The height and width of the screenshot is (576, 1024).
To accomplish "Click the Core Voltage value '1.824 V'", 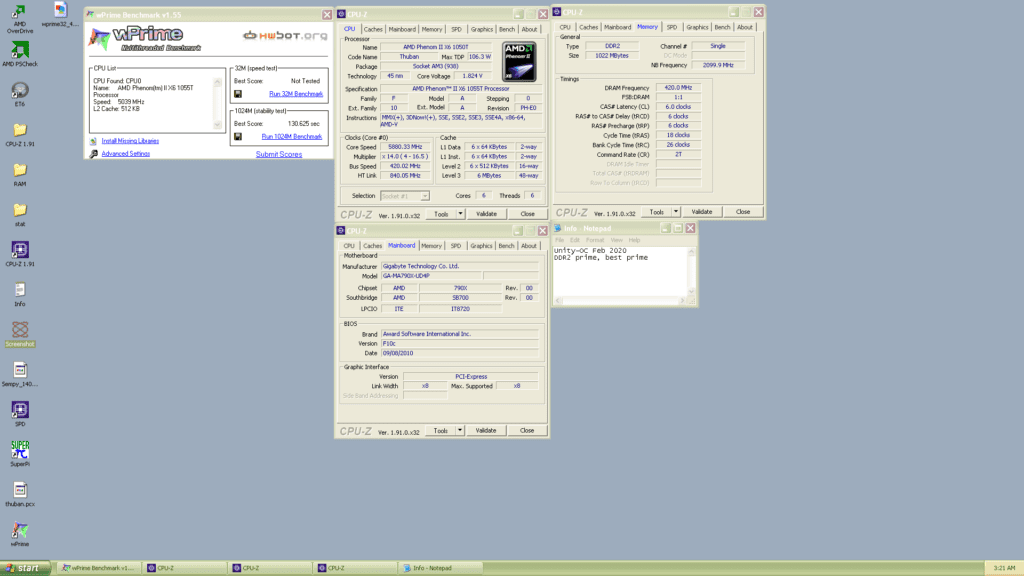I will 472,76.
